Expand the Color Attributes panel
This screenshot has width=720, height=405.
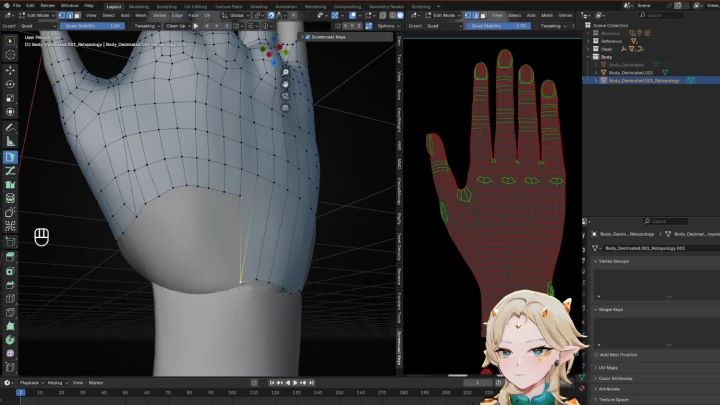tap(615, 378)
